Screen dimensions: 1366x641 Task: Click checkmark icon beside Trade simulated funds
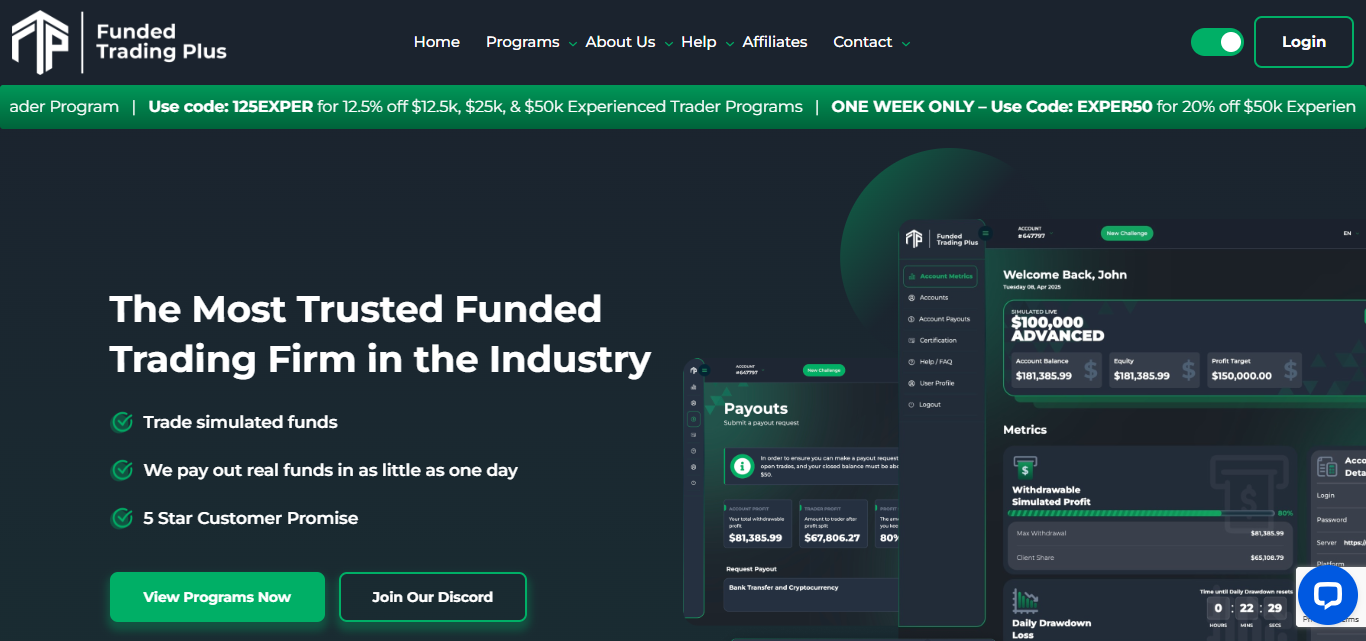click(122, 422)
